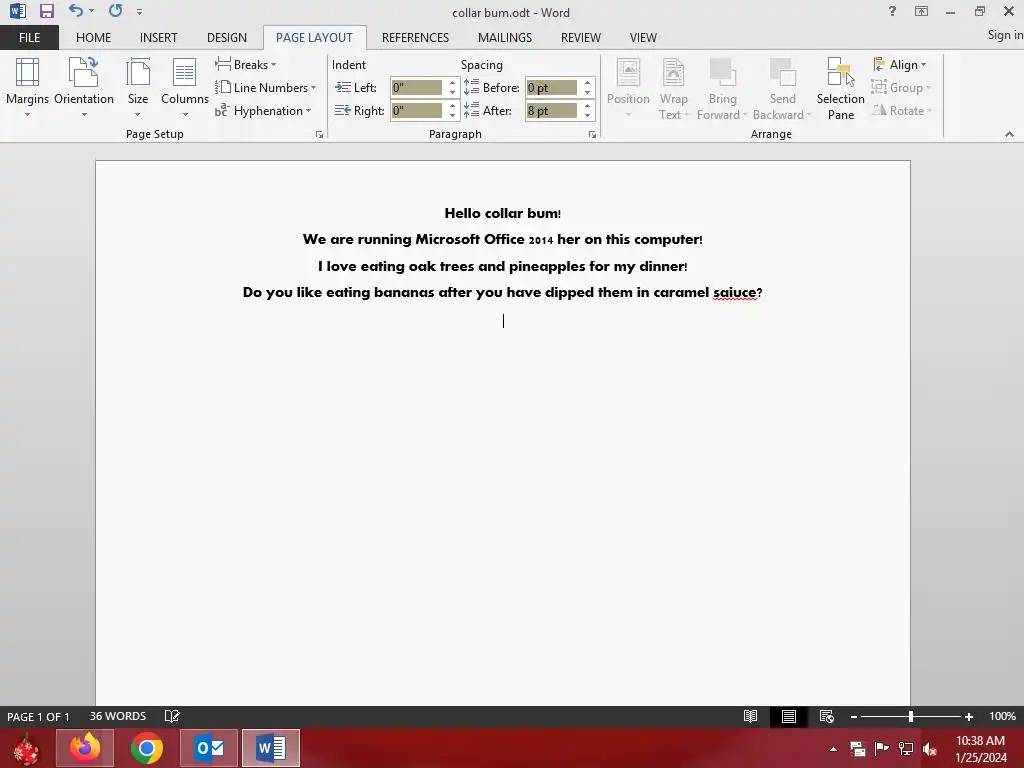Click the zoom slider handle

910,716
